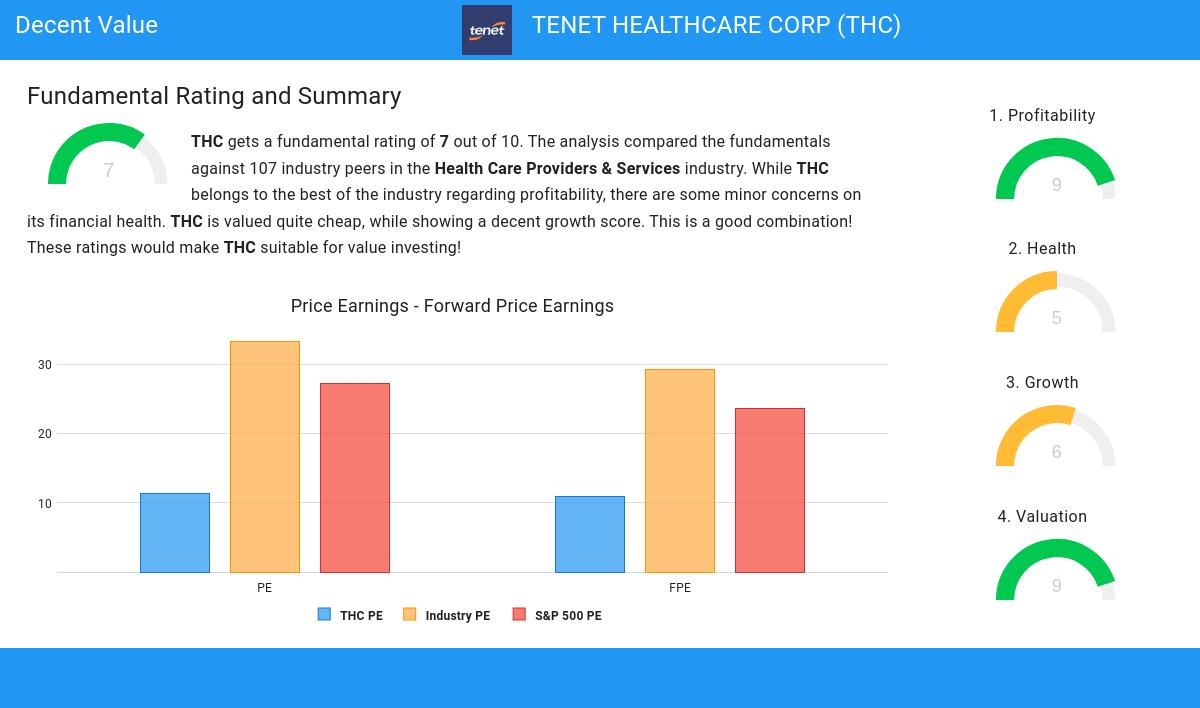Click the '1. Profitability' heading
This screenshot has height=708, width=1200.
click(x=1042, y=116)
